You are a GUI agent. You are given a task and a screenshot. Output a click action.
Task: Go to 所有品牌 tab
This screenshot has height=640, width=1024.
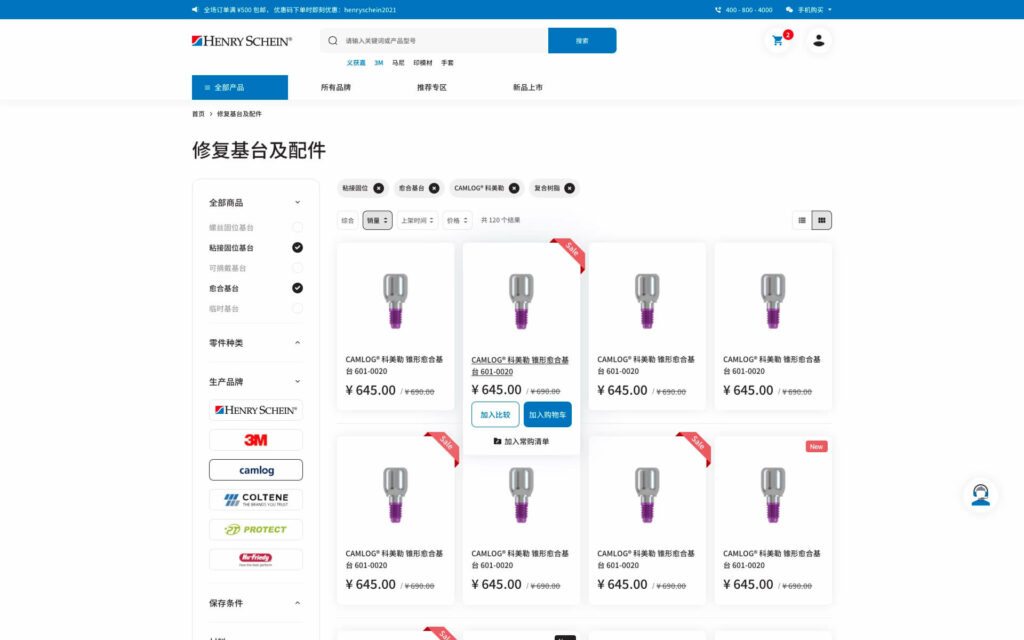tap(336, 88)
